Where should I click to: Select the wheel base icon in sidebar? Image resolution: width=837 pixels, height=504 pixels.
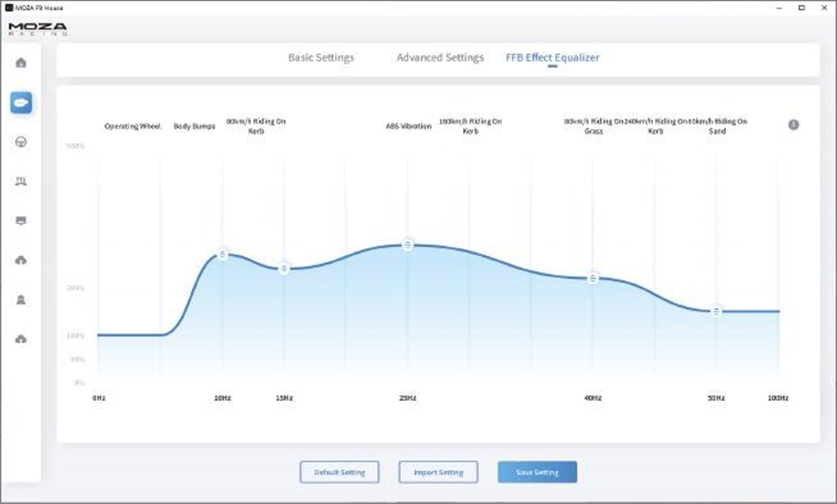pos(21,103)
